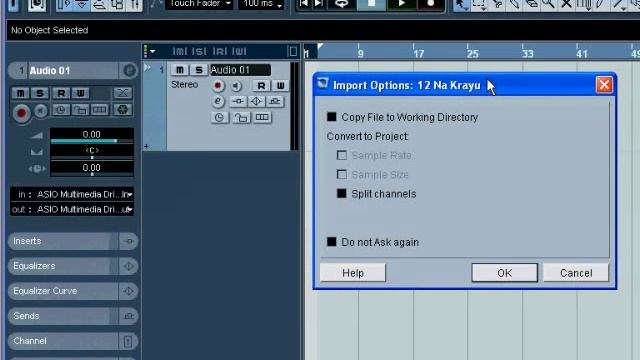Viewport: 640px width, 360px height.
Task: Start playback with the Play button
Action: pos(401,4)
